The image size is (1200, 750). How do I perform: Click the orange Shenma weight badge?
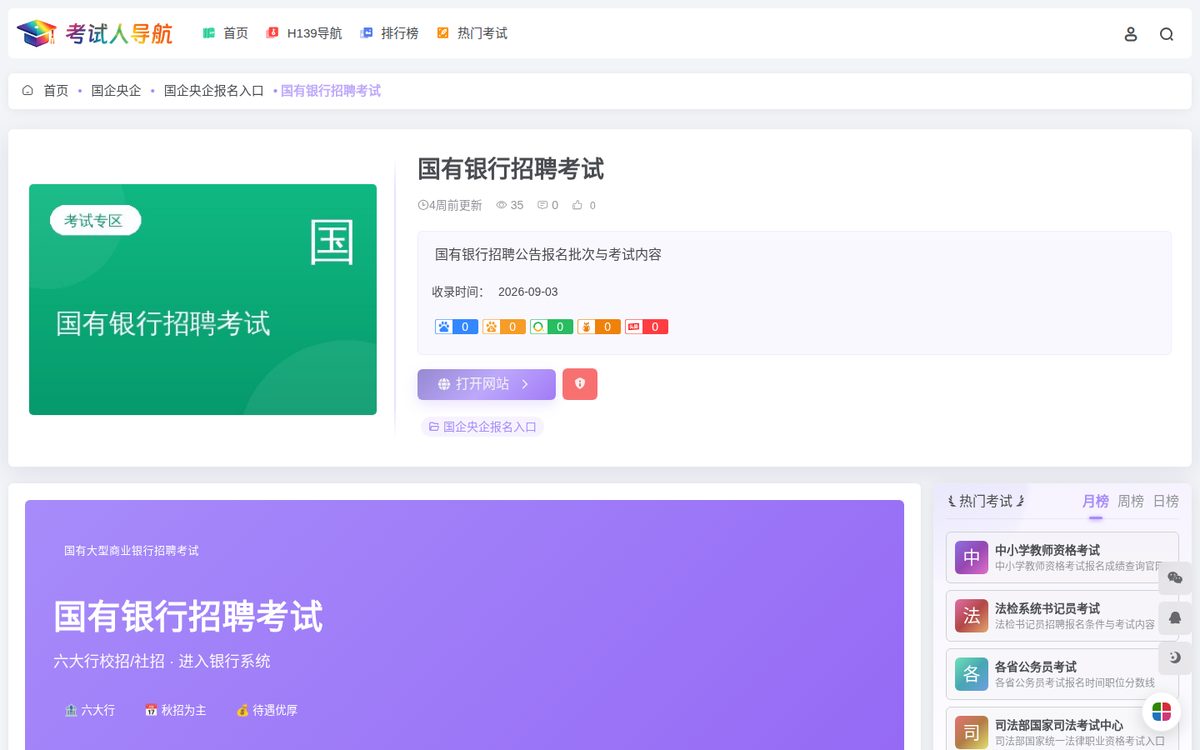(599, 327)
